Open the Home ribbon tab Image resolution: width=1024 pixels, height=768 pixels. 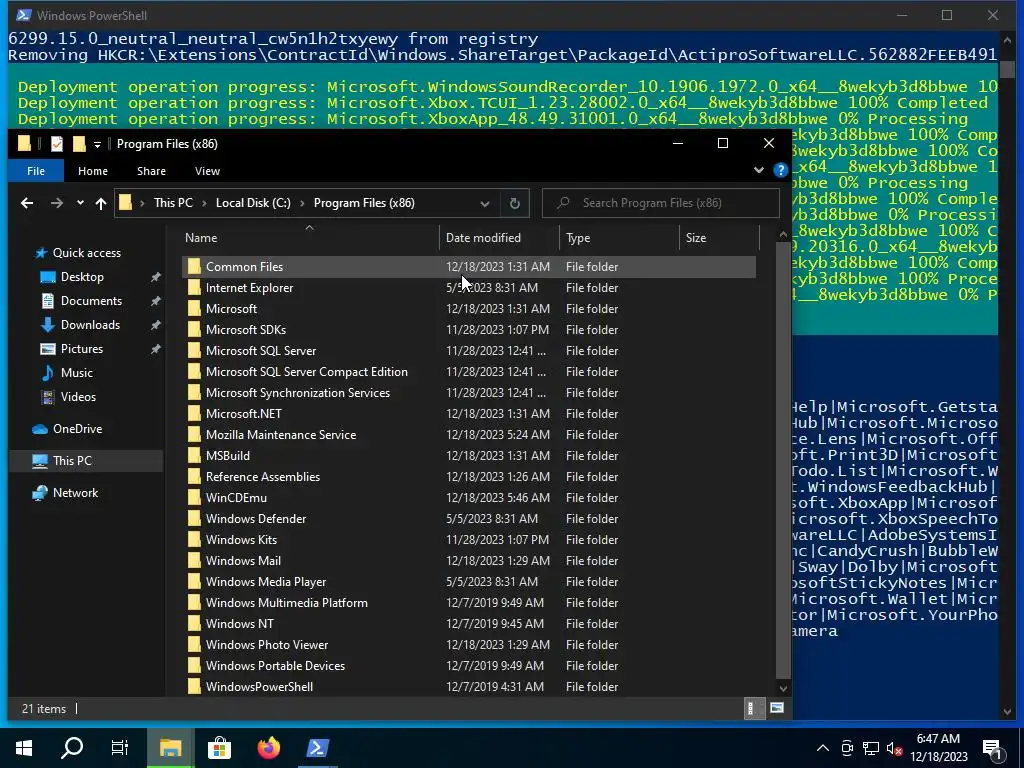coord(93,171)
